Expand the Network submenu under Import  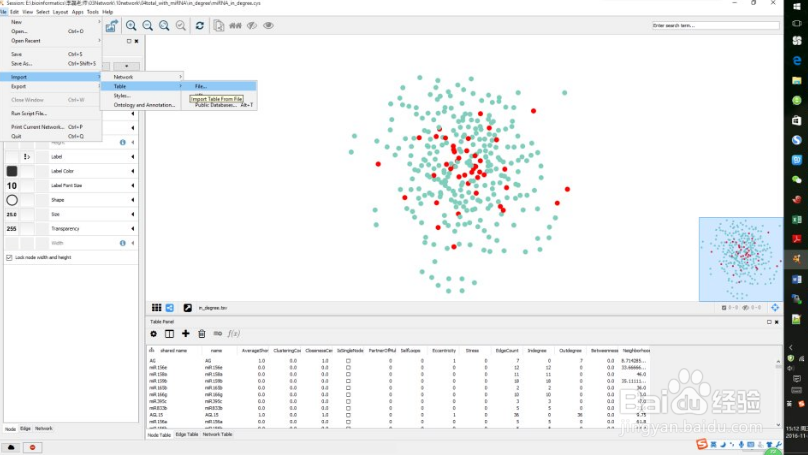point(142,77)
